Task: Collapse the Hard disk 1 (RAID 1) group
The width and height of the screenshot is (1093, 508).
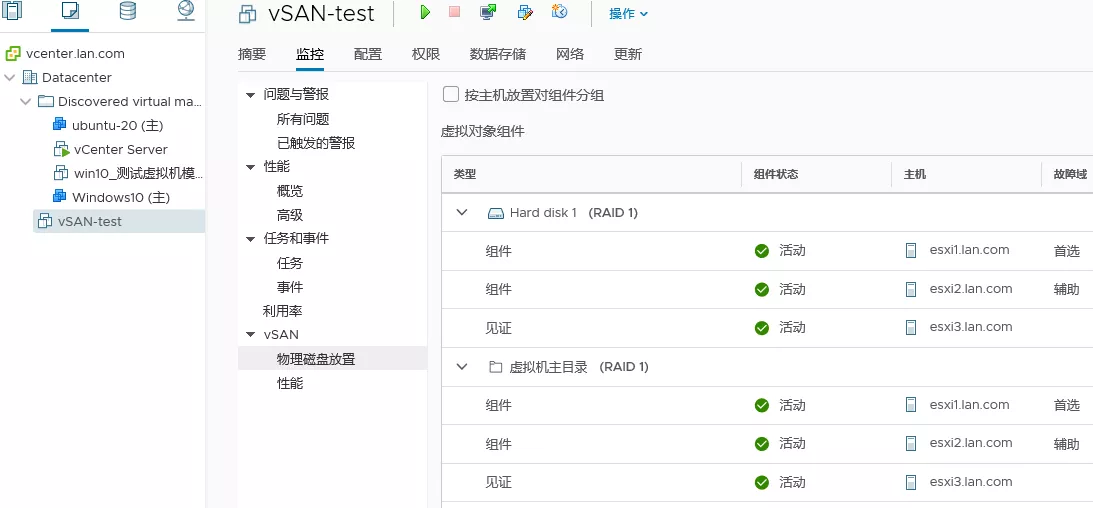Action: coord(462,213)
